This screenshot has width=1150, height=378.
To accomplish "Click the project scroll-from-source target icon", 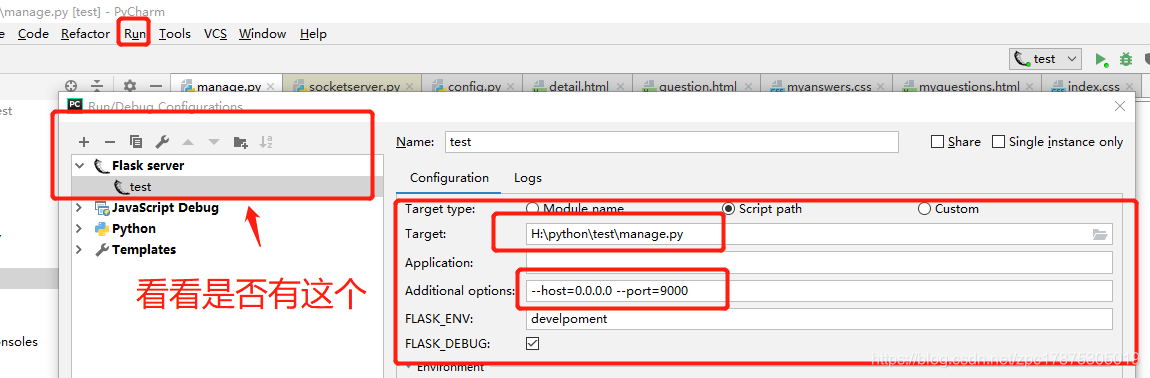I will point(71,86).
